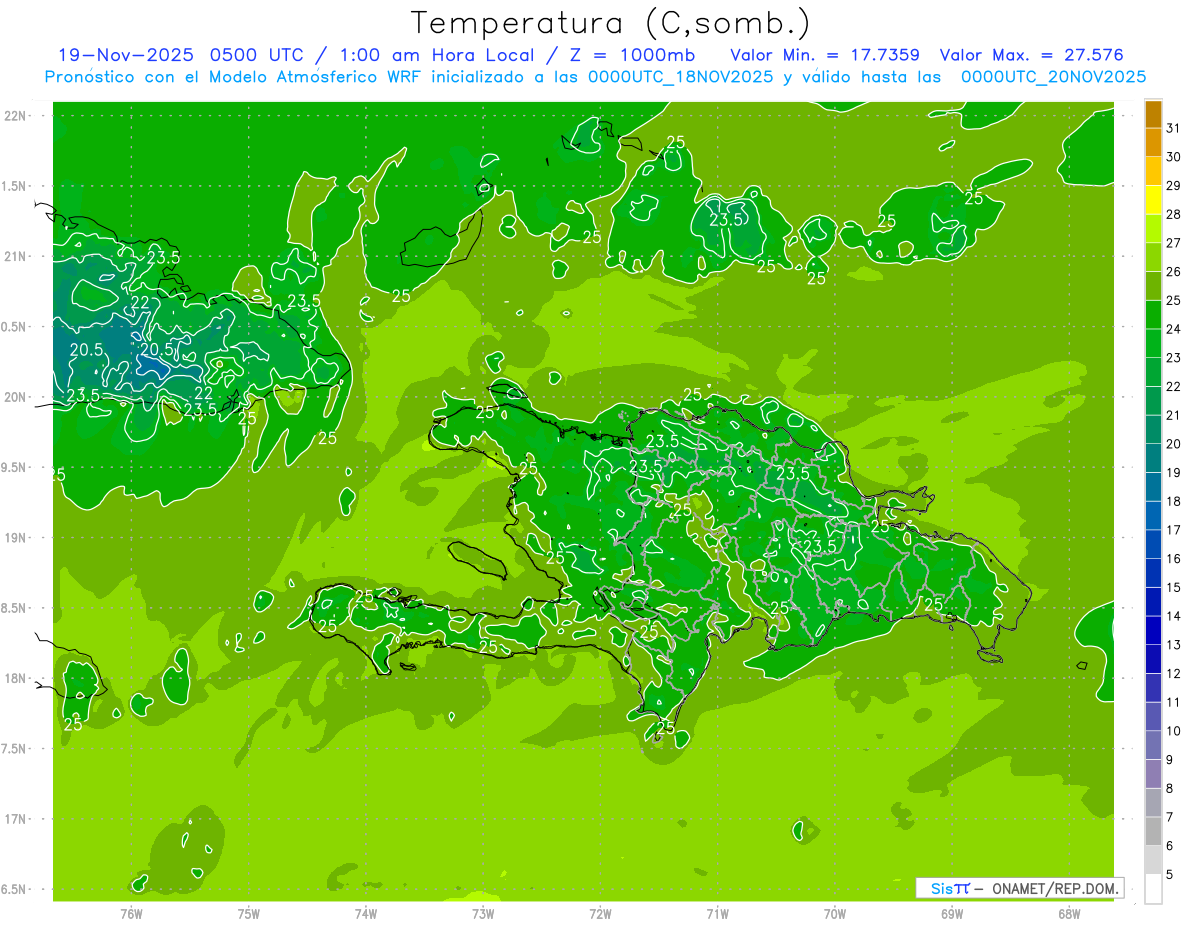Click the 'Valor Max. = 27.576' text
The height and width of the screenshot is (927, 1200).
(x=1032, y=54)
